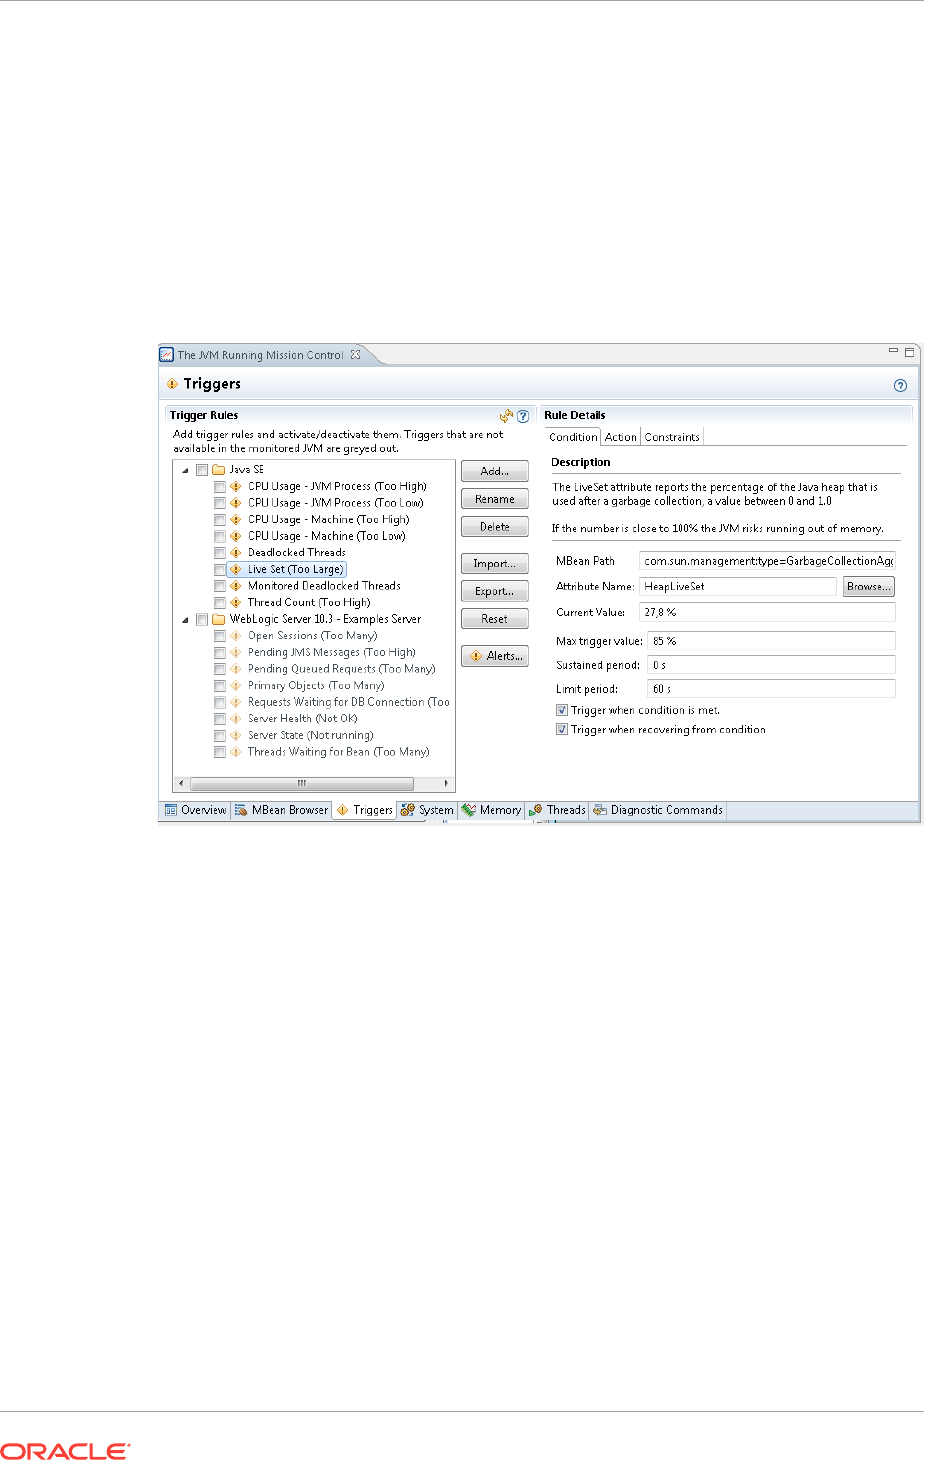Minimize the editor view with the minimize icon
This screenshot has height=1460, width=925.
point(893,351)
